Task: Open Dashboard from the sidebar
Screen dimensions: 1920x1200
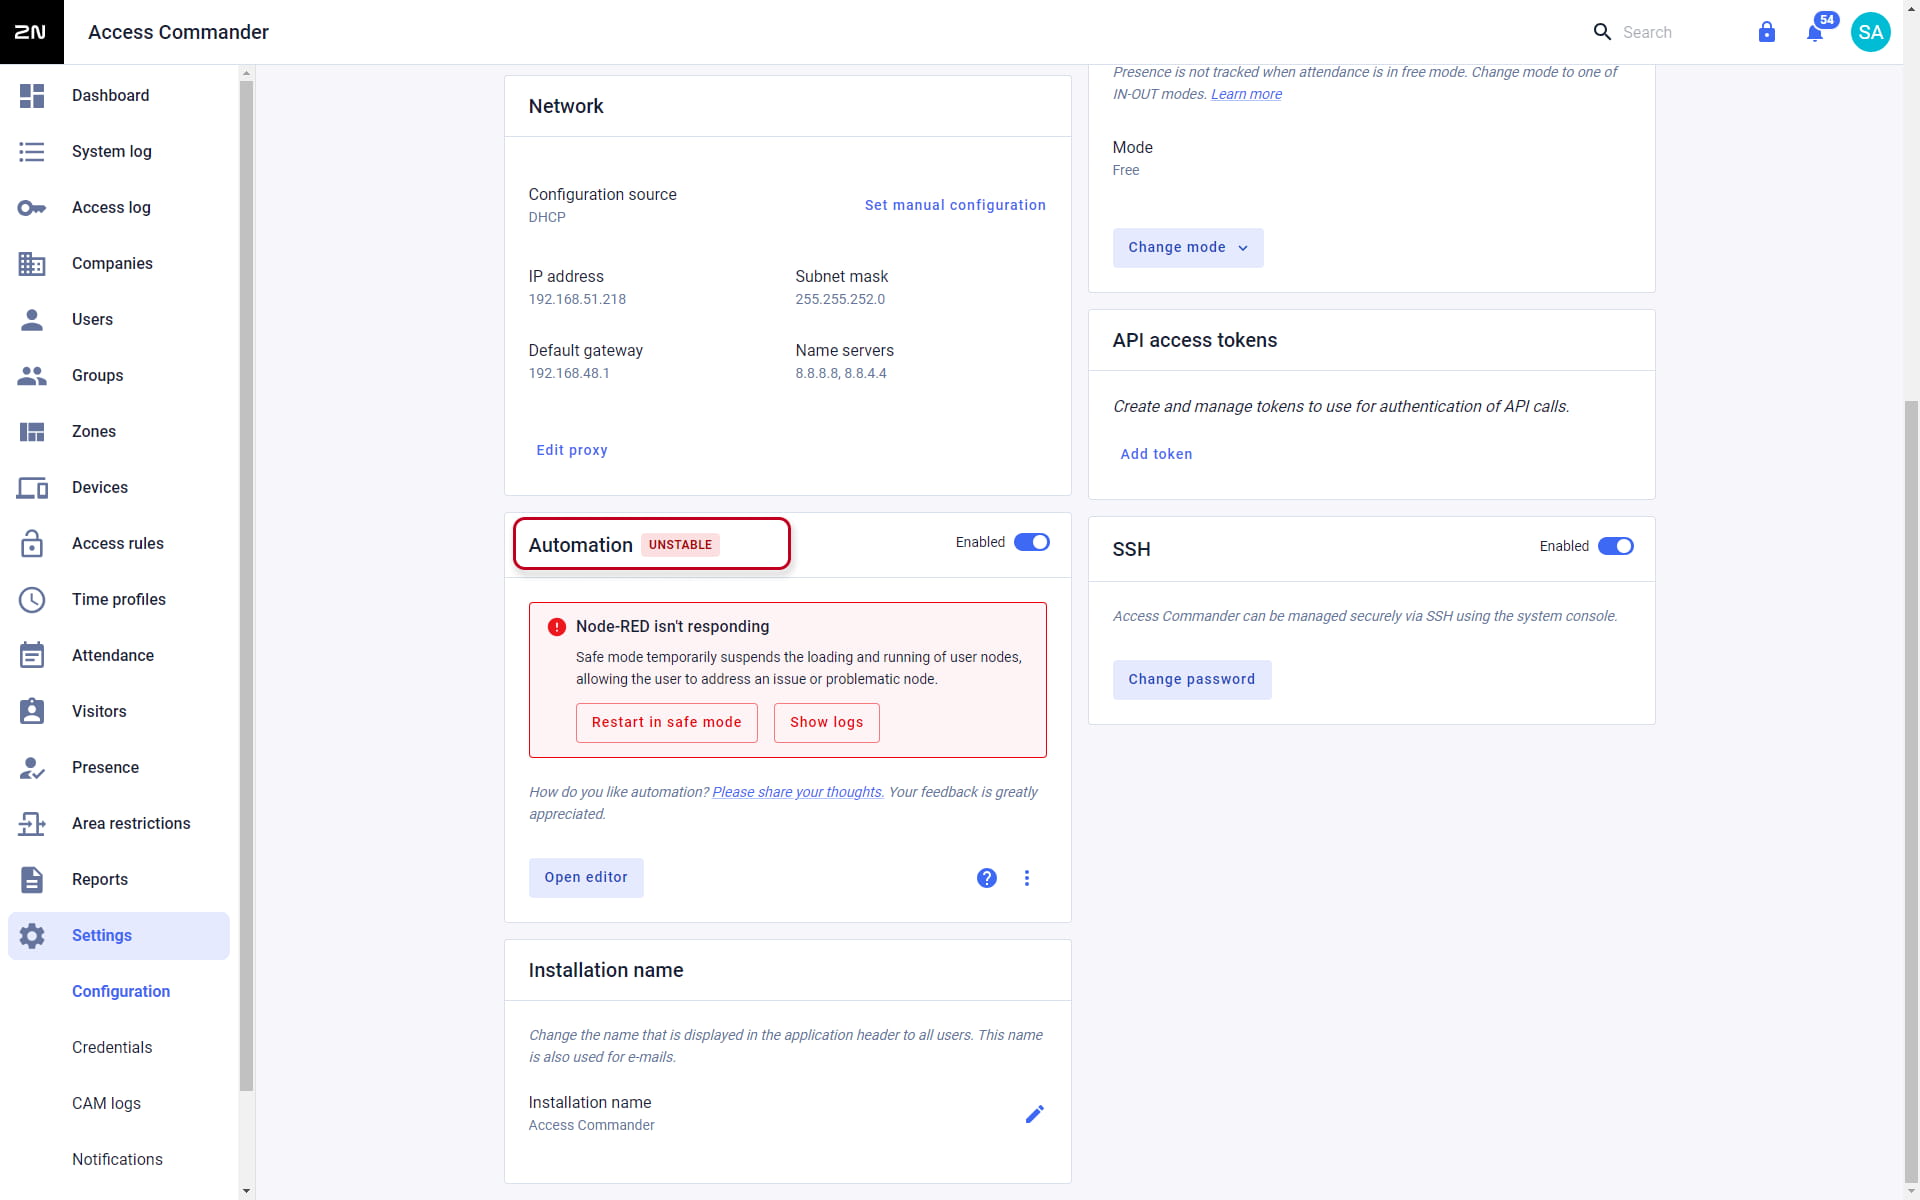Action: (119, 96)
